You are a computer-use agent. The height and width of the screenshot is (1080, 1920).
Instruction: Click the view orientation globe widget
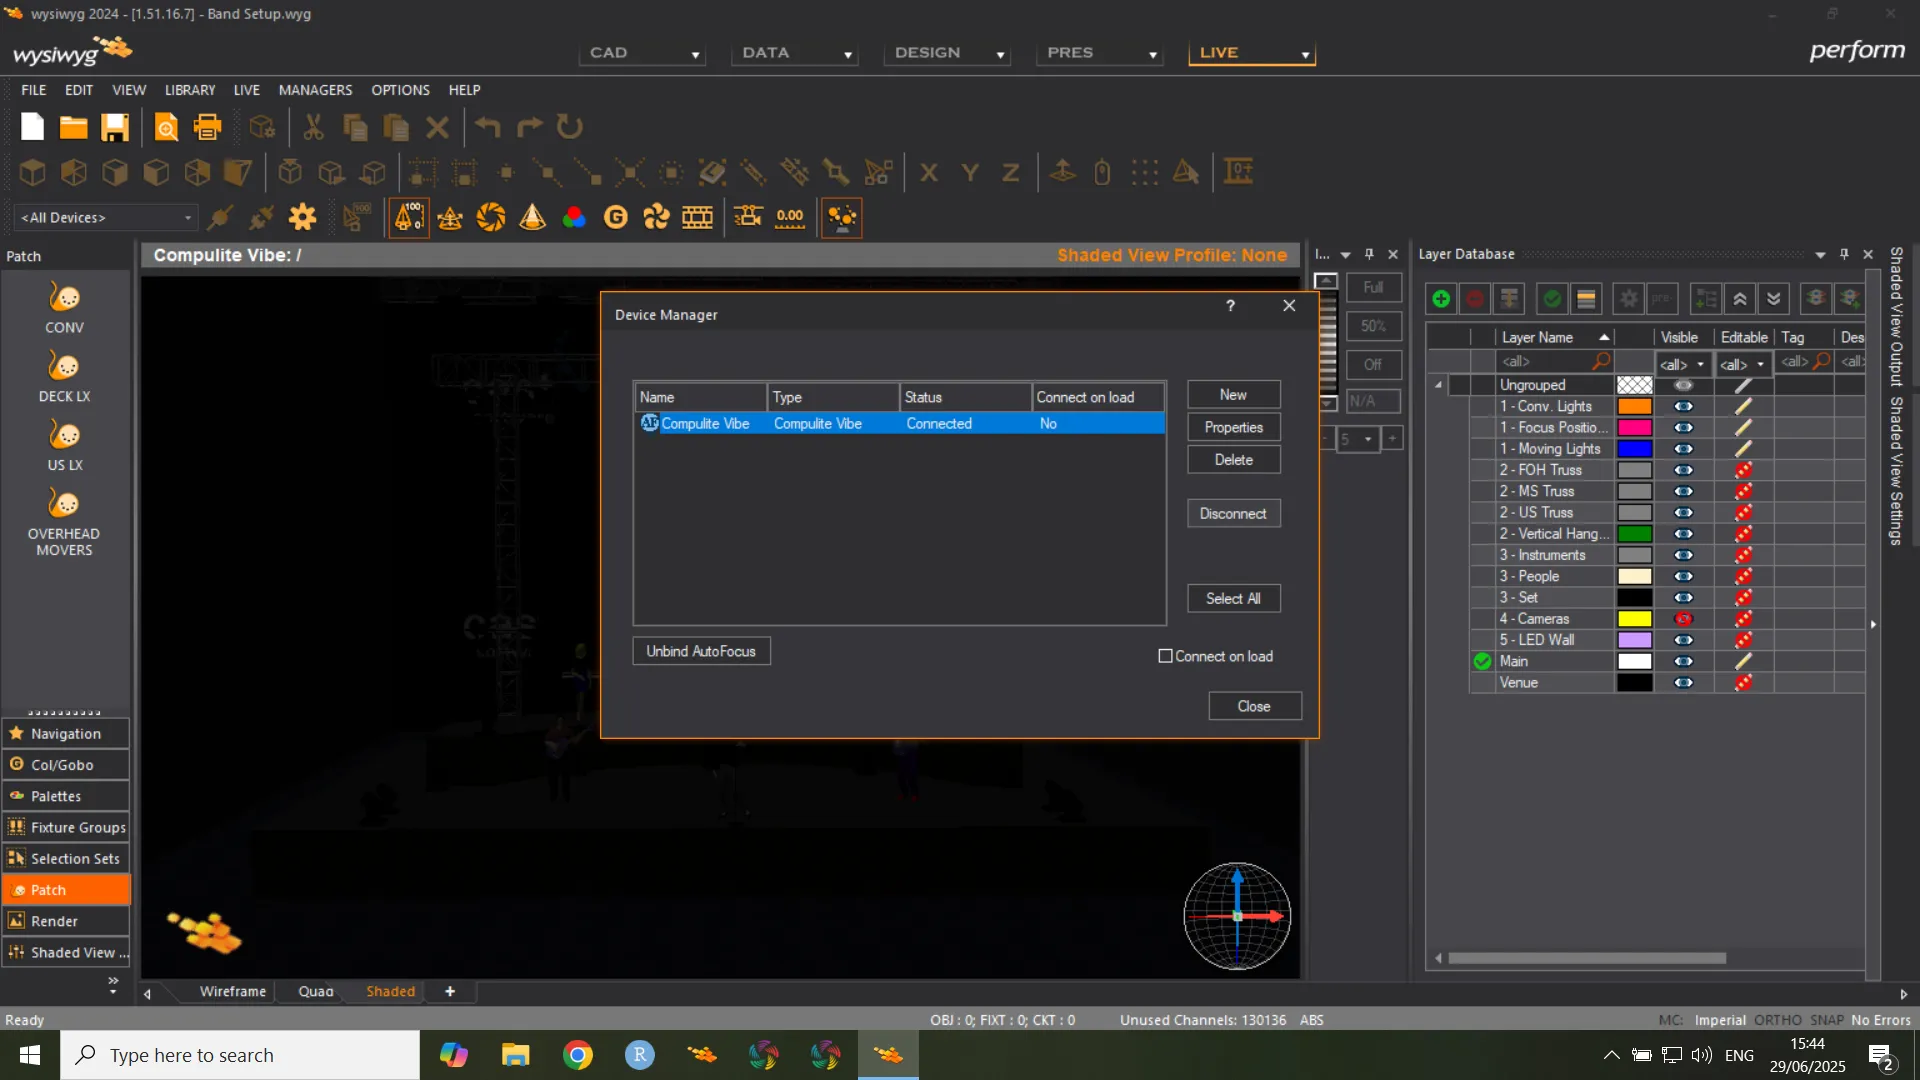[1237, 916]
